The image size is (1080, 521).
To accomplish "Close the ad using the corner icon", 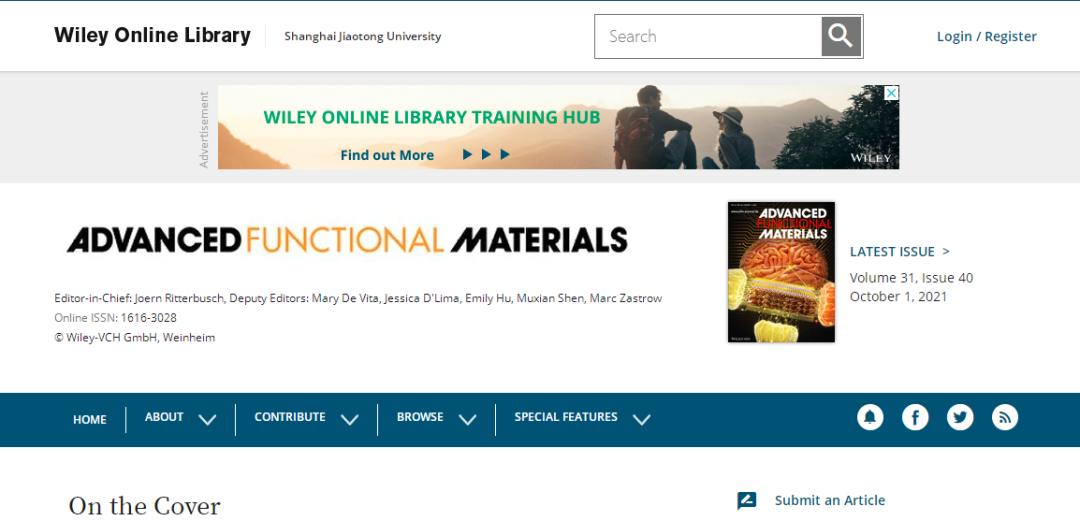I will click(891, 93).
